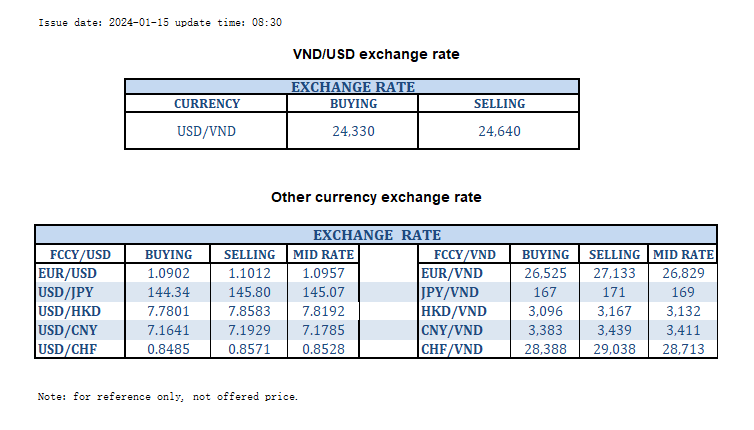The width and height of the screenshot is (754, 430).
Task: Select the EUR/USD row label
Action: [67, 272]
